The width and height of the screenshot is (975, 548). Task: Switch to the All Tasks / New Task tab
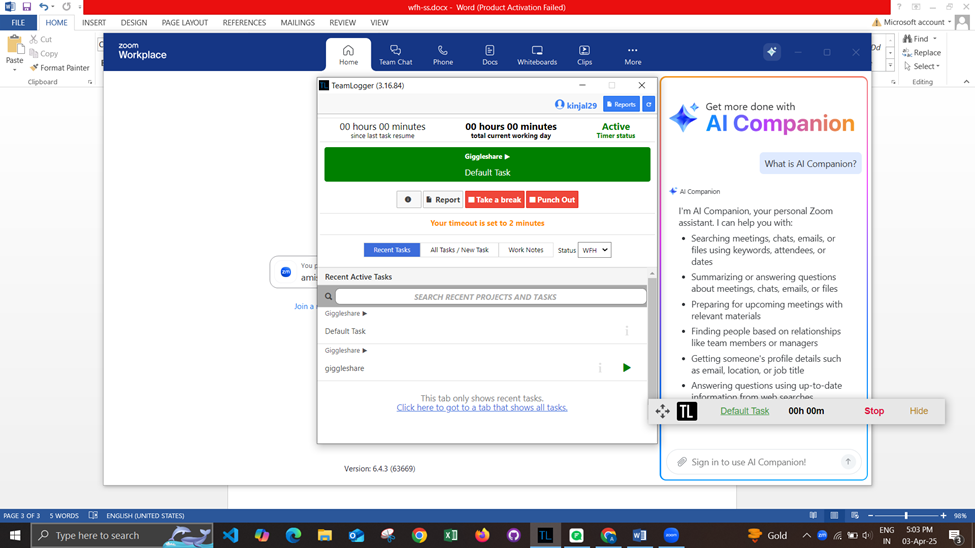pos(460,250)
